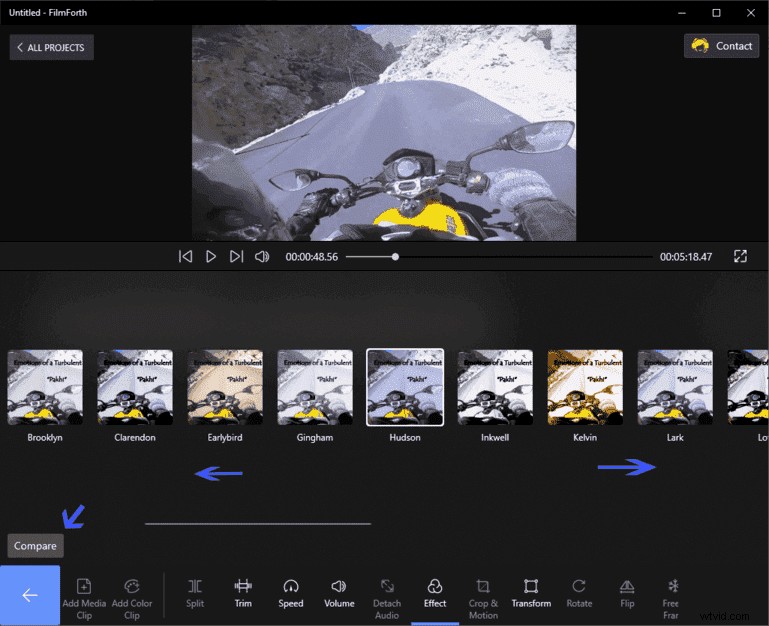Select the Split tool

pyautogui.click(x=195, y=593)
